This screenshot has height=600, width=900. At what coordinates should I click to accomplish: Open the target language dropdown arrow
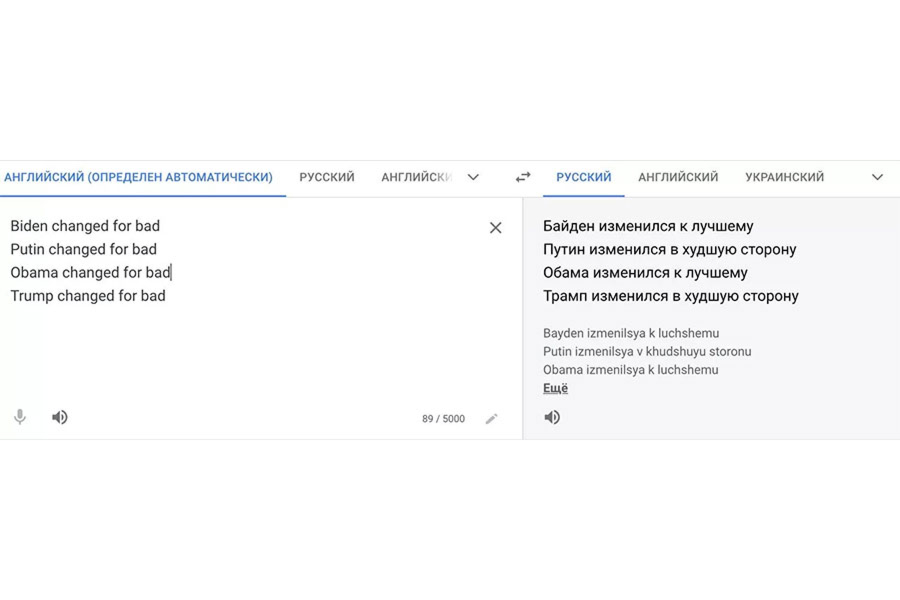(877, 177)
